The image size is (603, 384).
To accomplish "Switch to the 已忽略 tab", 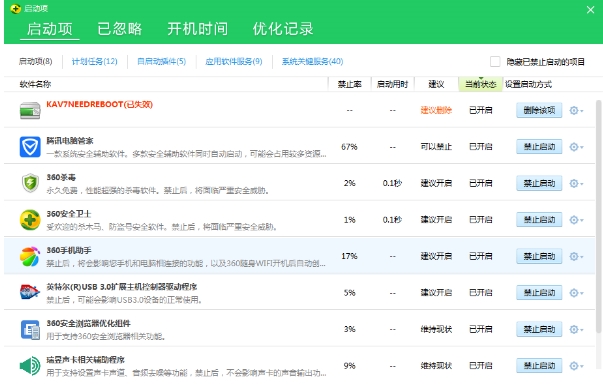I will coord(120,29).
